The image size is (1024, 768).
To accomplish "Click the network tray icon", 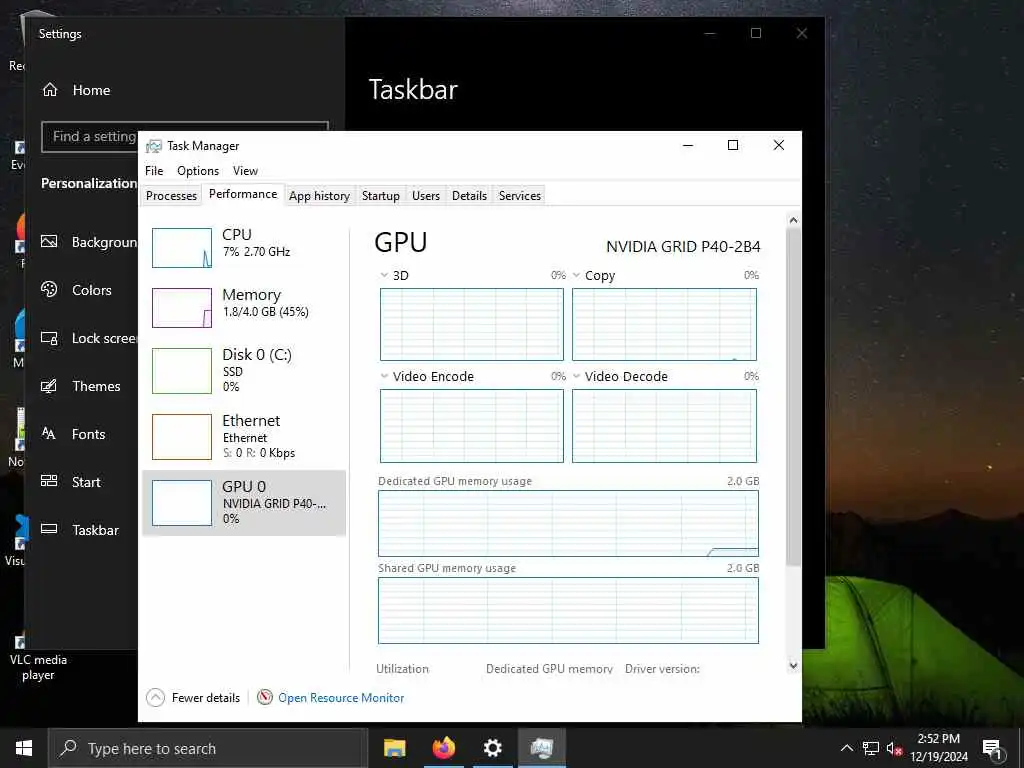I will click(871, 748).
